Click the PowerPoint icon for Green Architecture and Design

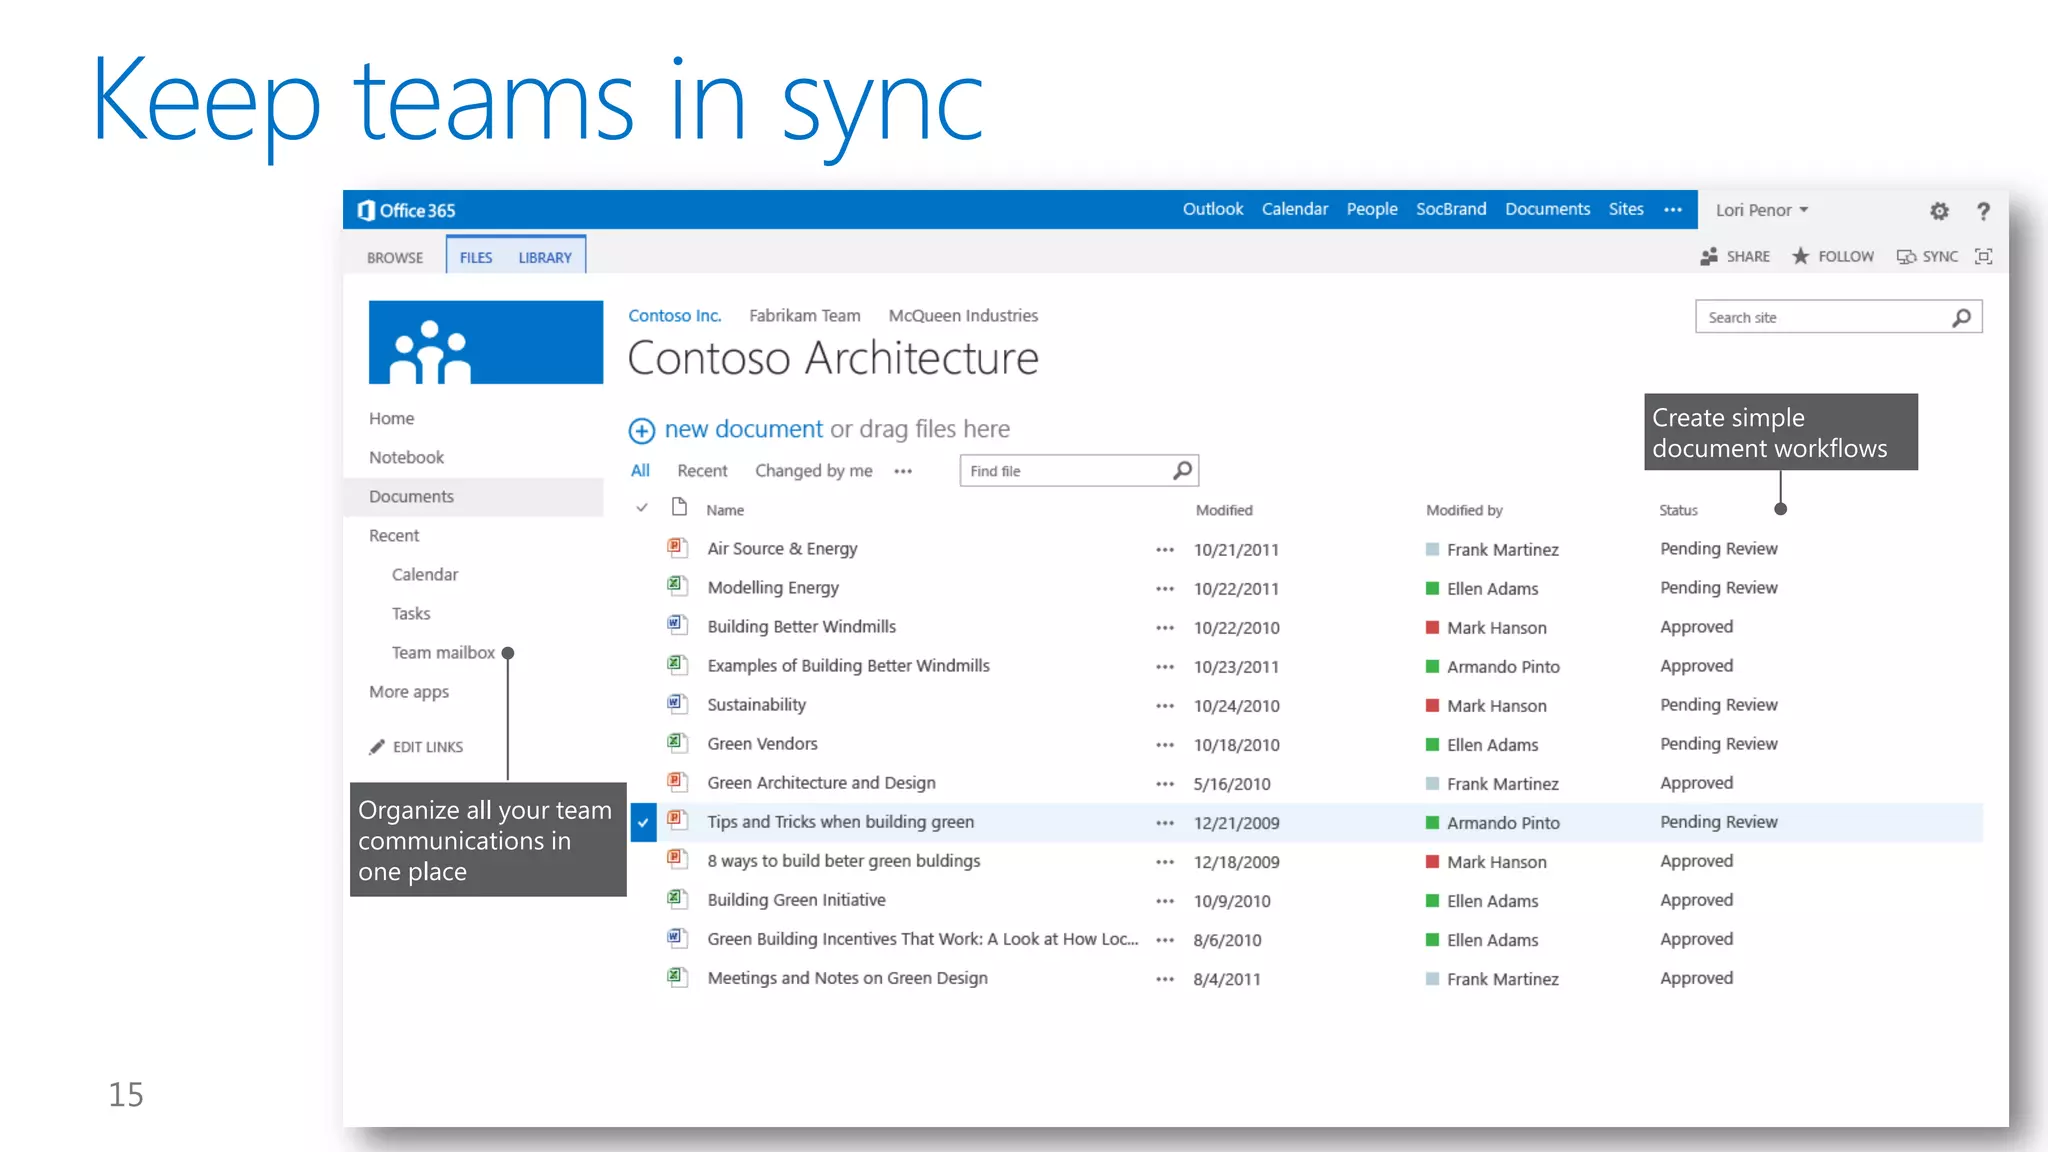point(678,782)
